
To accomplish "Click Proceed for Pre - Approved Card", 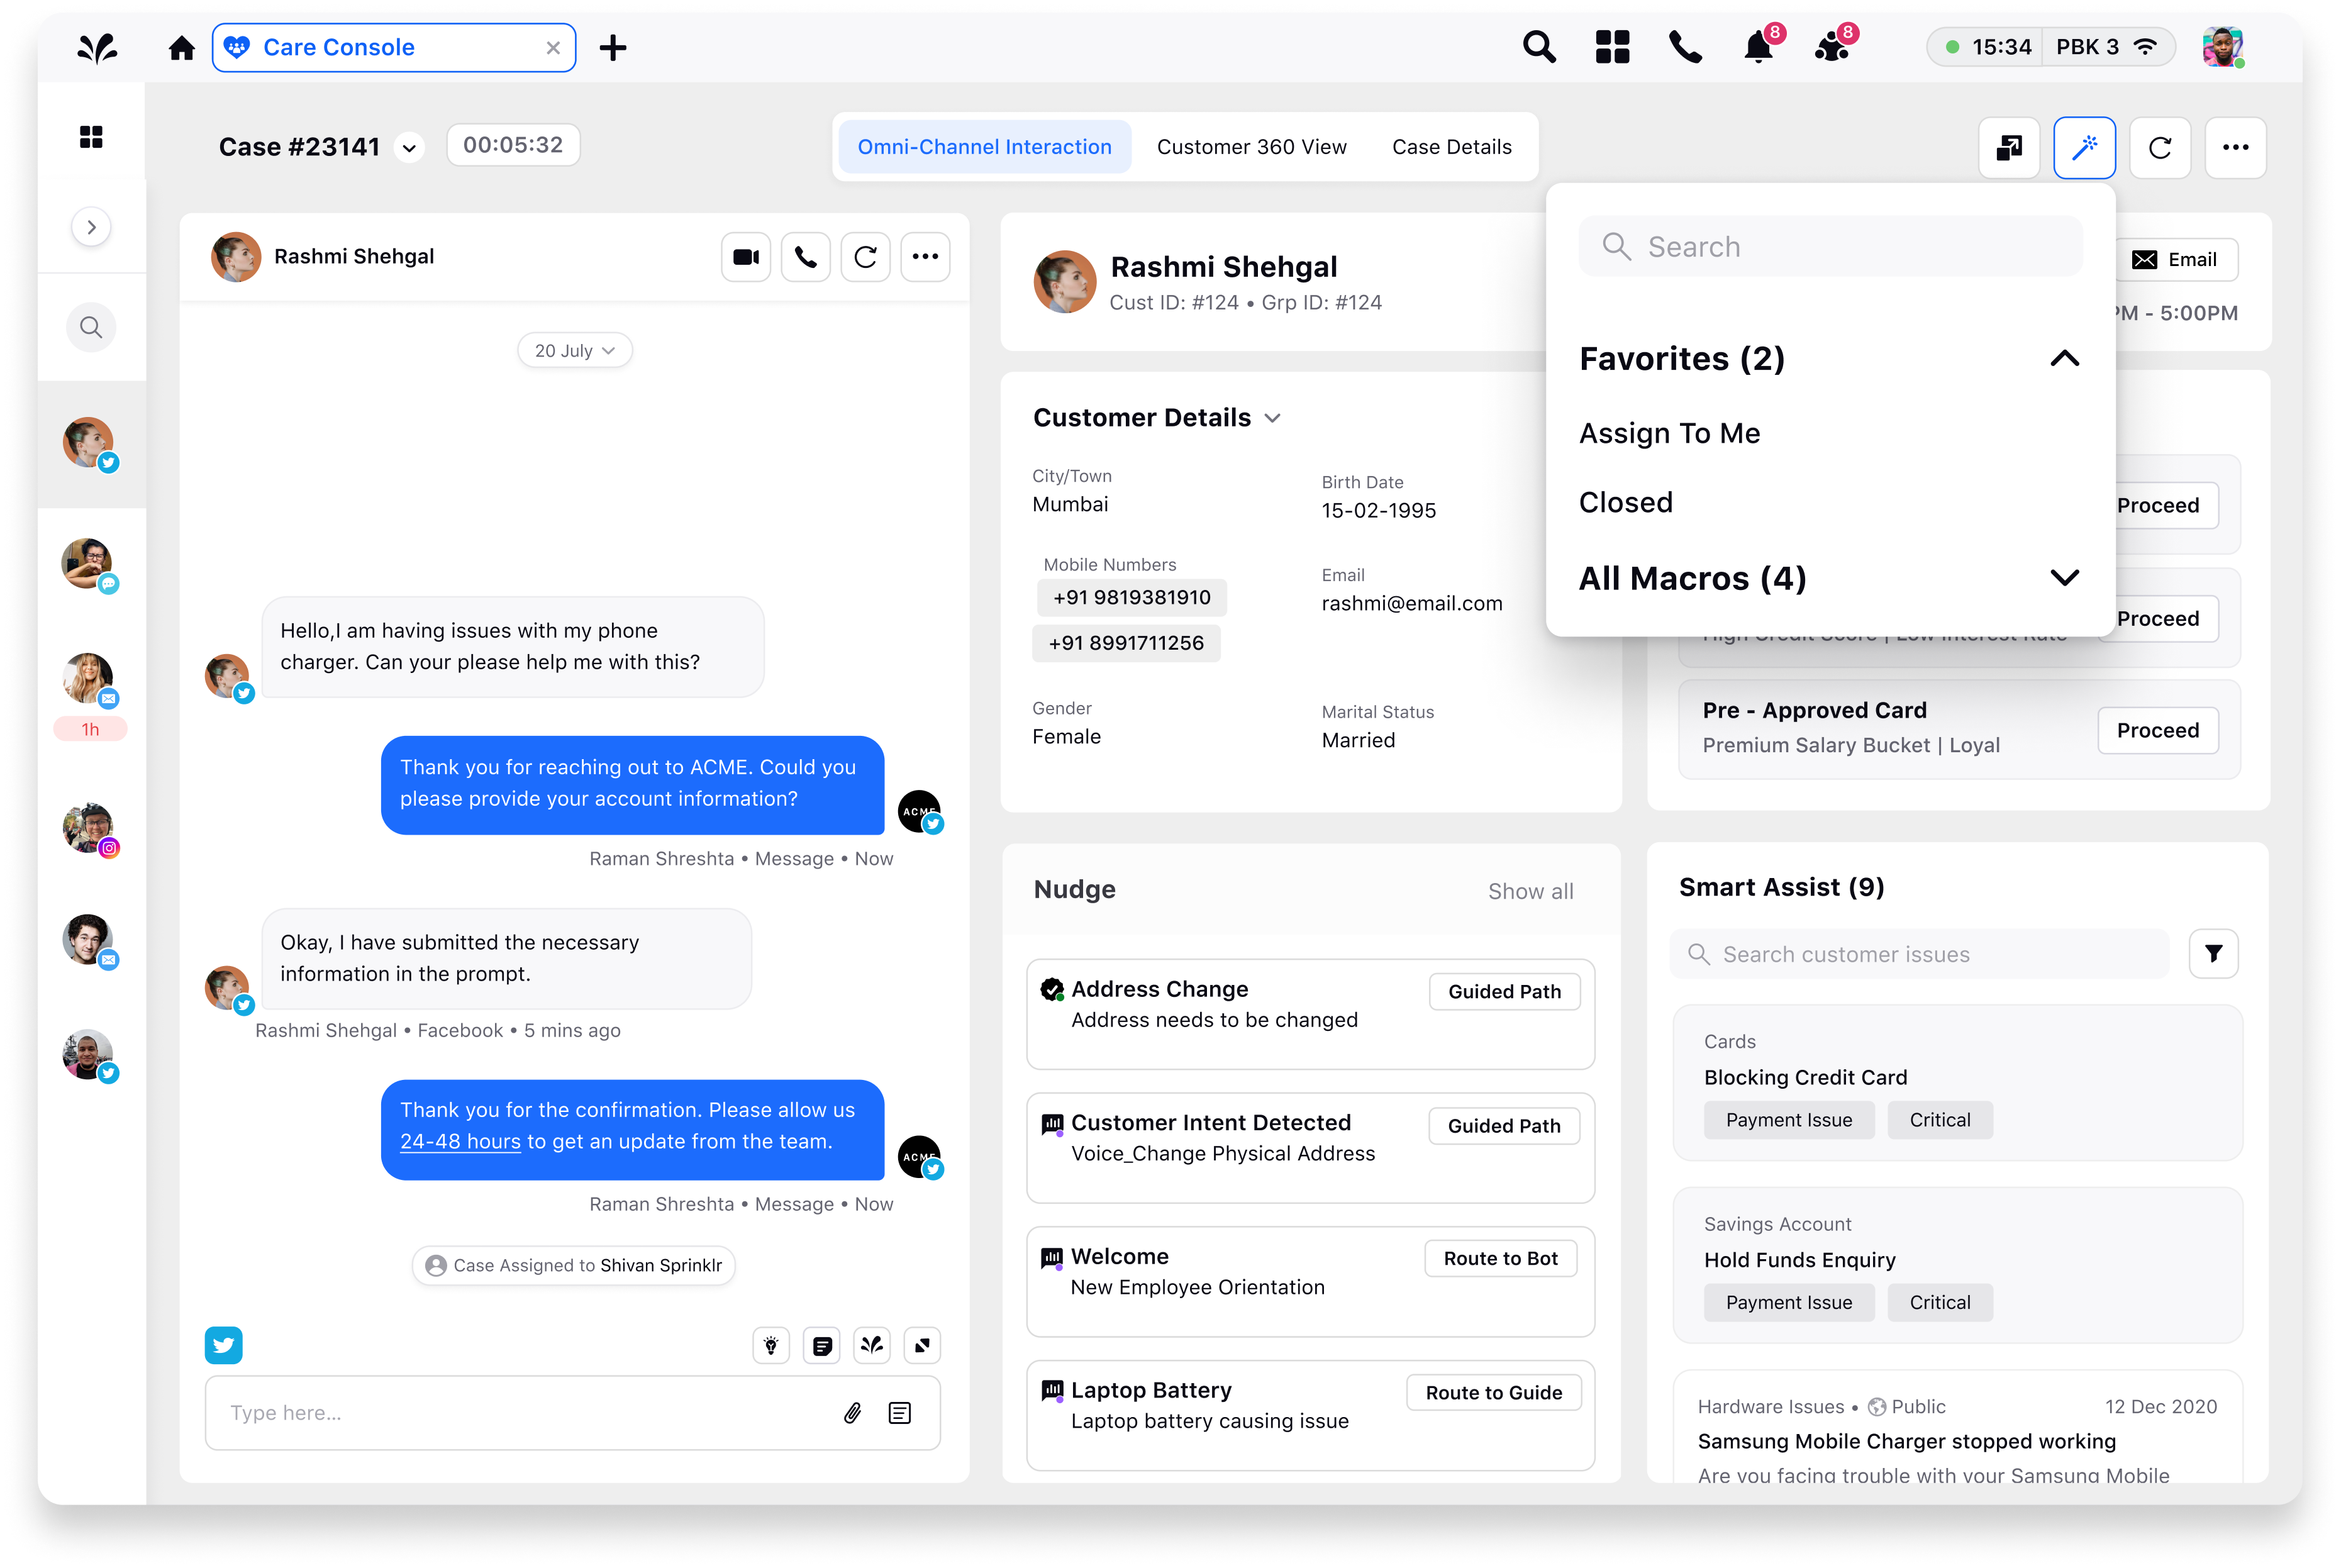I will coord(2157,730).
